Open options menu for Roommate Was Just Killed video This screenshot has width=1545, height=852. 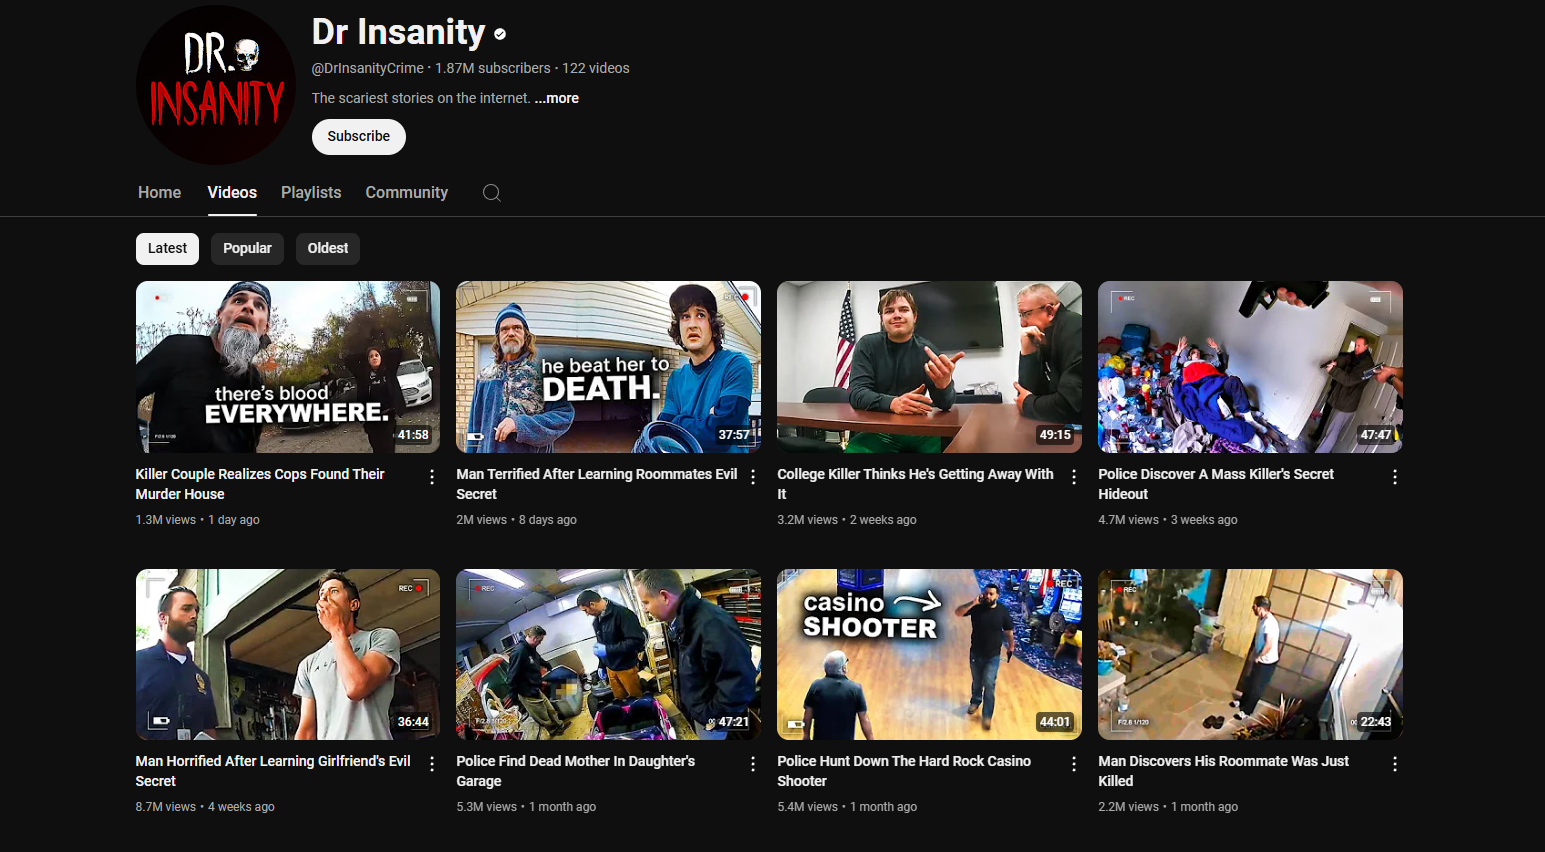coord(1395,764)
